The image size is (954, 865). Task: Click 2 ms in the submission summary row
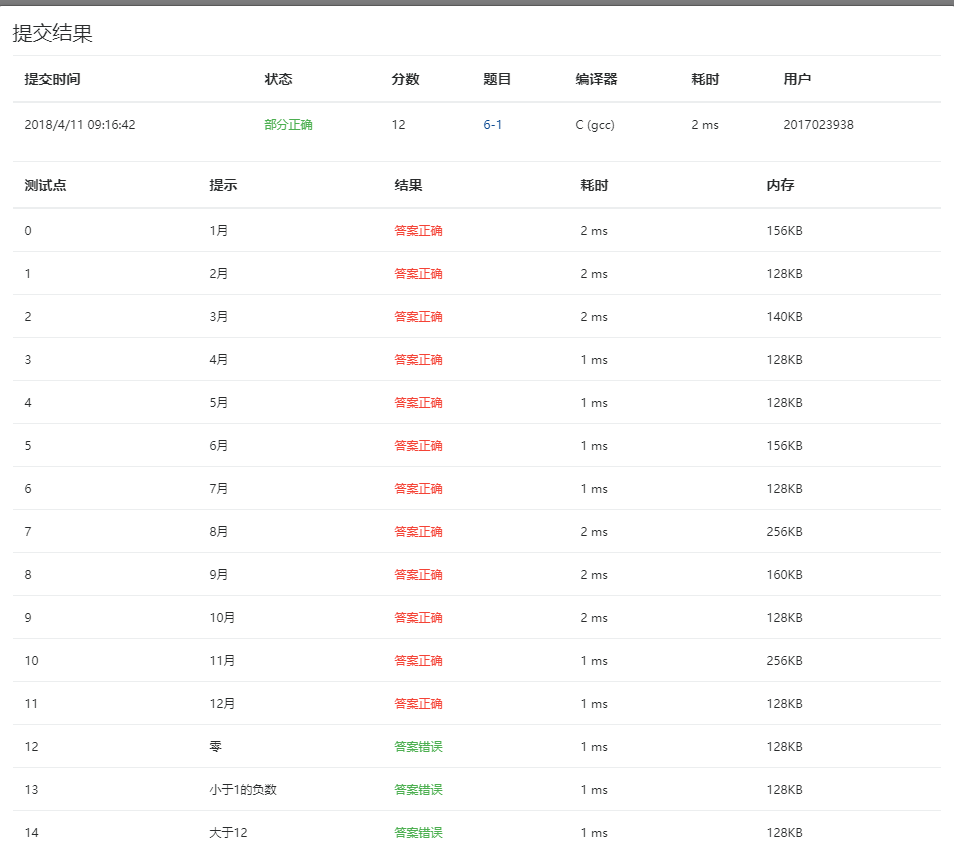705,125
